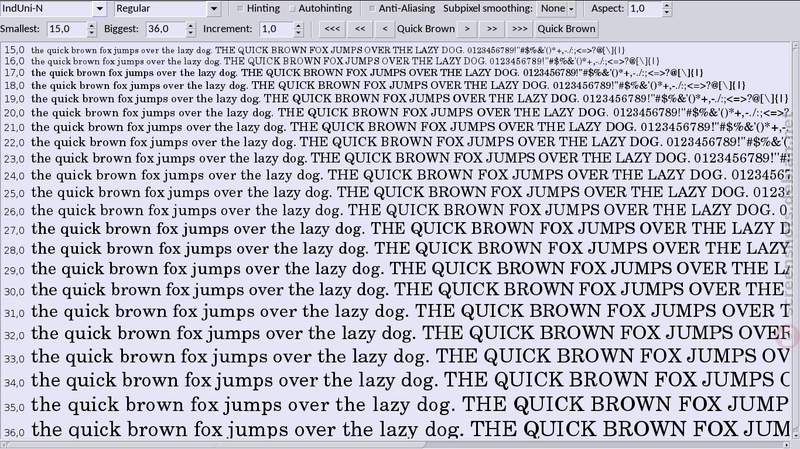Screen dimensions: 800x449
Task: Click the << navigation button
Action: point(360,29)
